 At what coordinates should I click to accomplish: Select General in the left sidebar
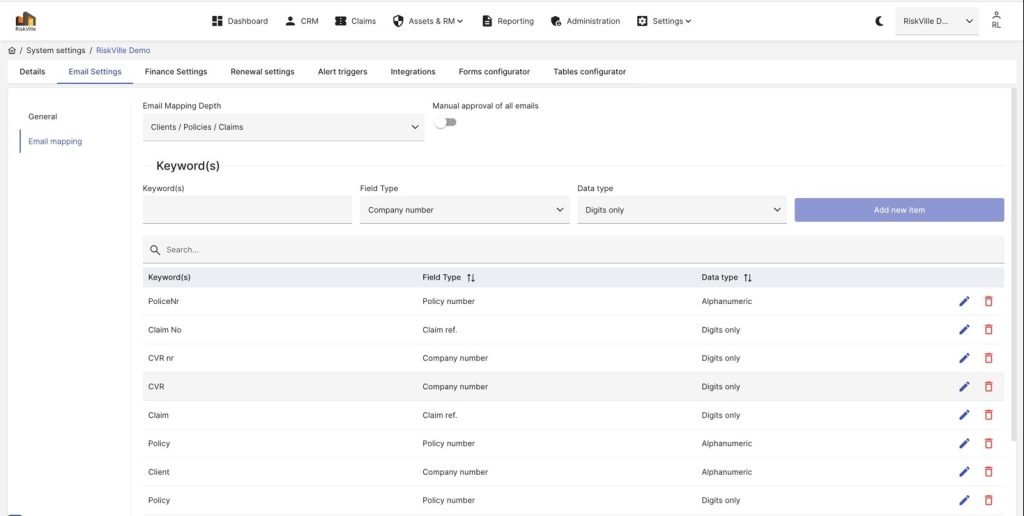43,117
